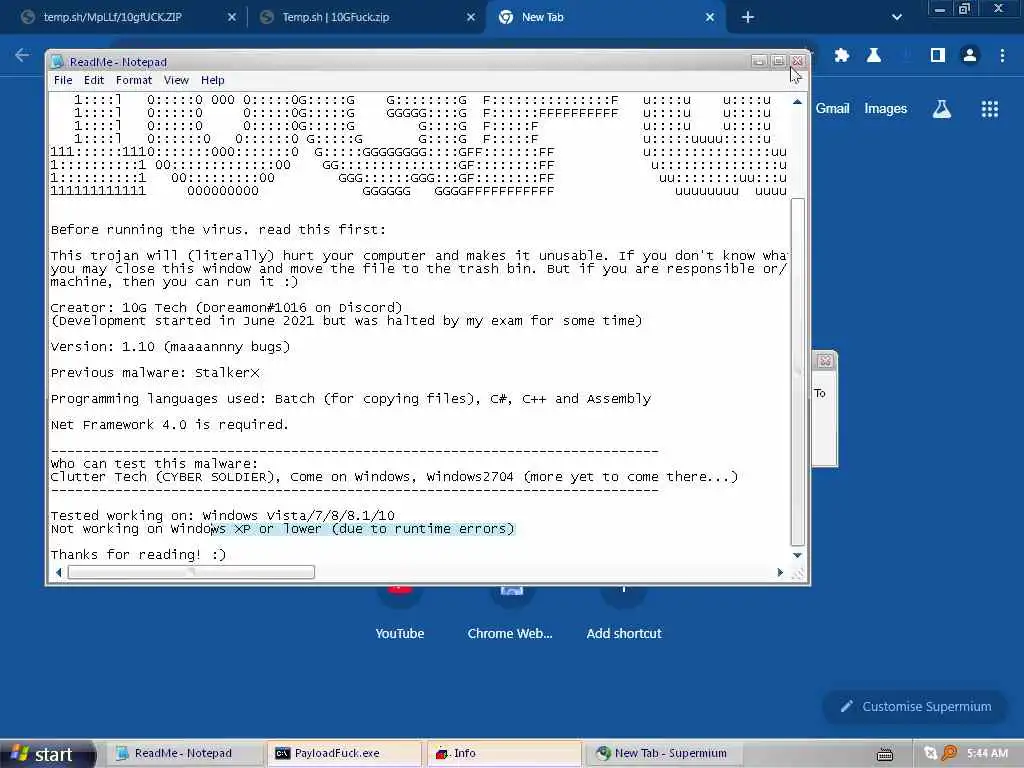Click the "Who can test this malware:" line
This screenshot has width=1024, height=768.
154,464
